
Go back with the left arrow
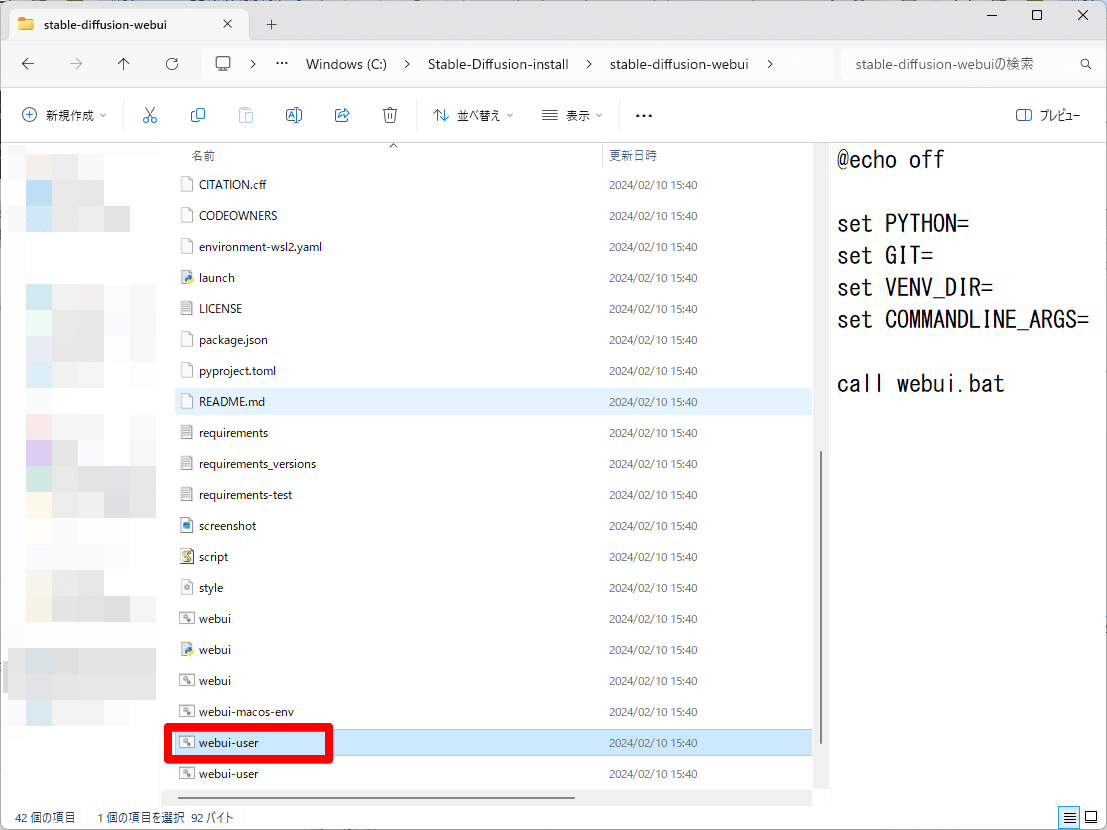tap(28, 64)
